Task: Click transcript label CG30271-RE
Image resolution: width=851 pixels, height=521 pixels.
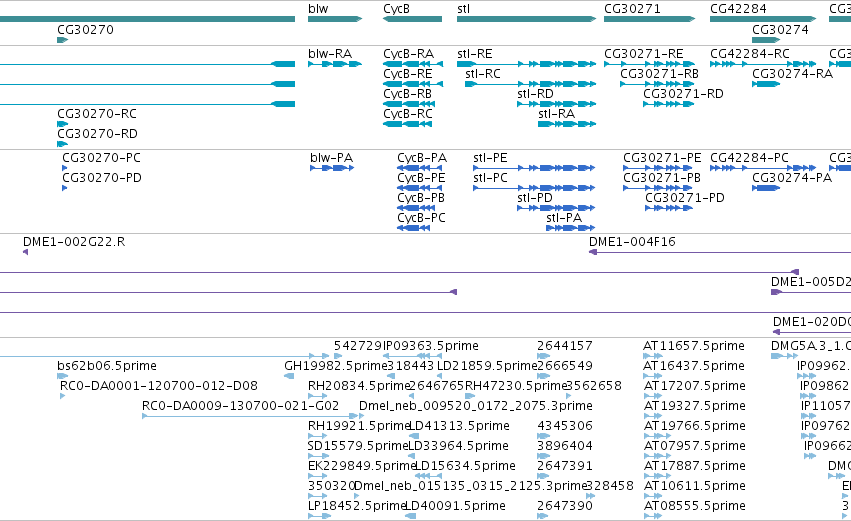Action: click(x=644, y=54)
